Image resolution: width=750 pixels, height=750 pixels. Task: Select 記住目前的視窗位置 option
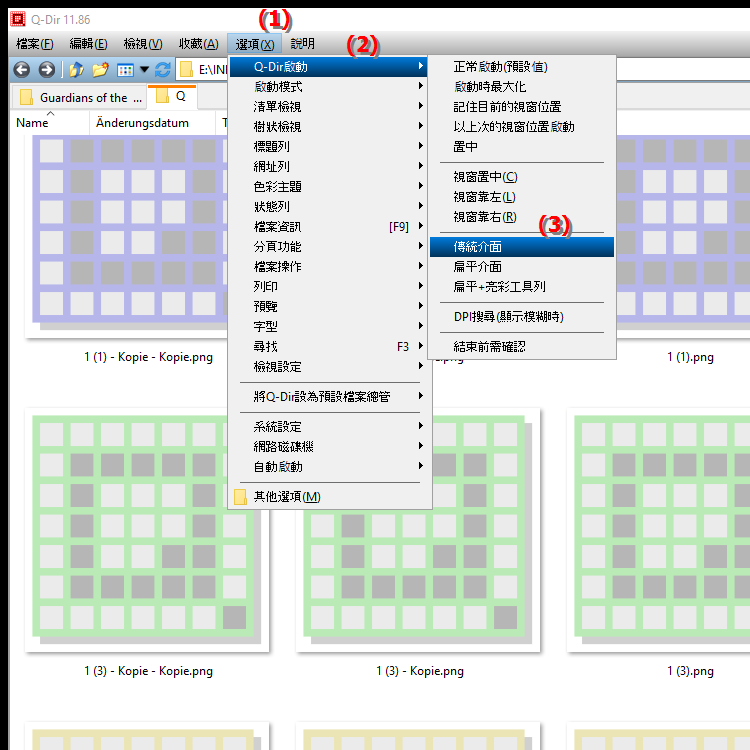[x=521, y=107]
